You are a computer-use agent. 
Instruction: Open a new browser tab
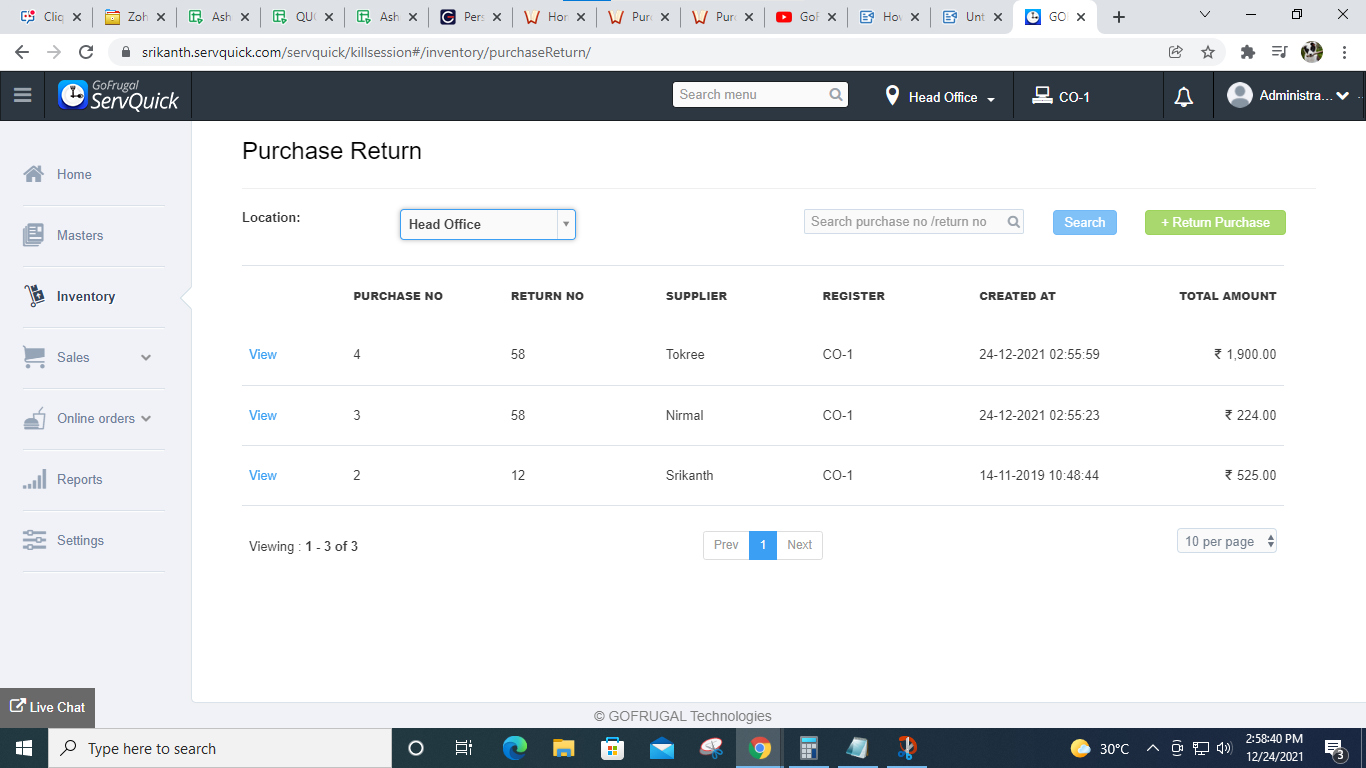pos(1119,17)
